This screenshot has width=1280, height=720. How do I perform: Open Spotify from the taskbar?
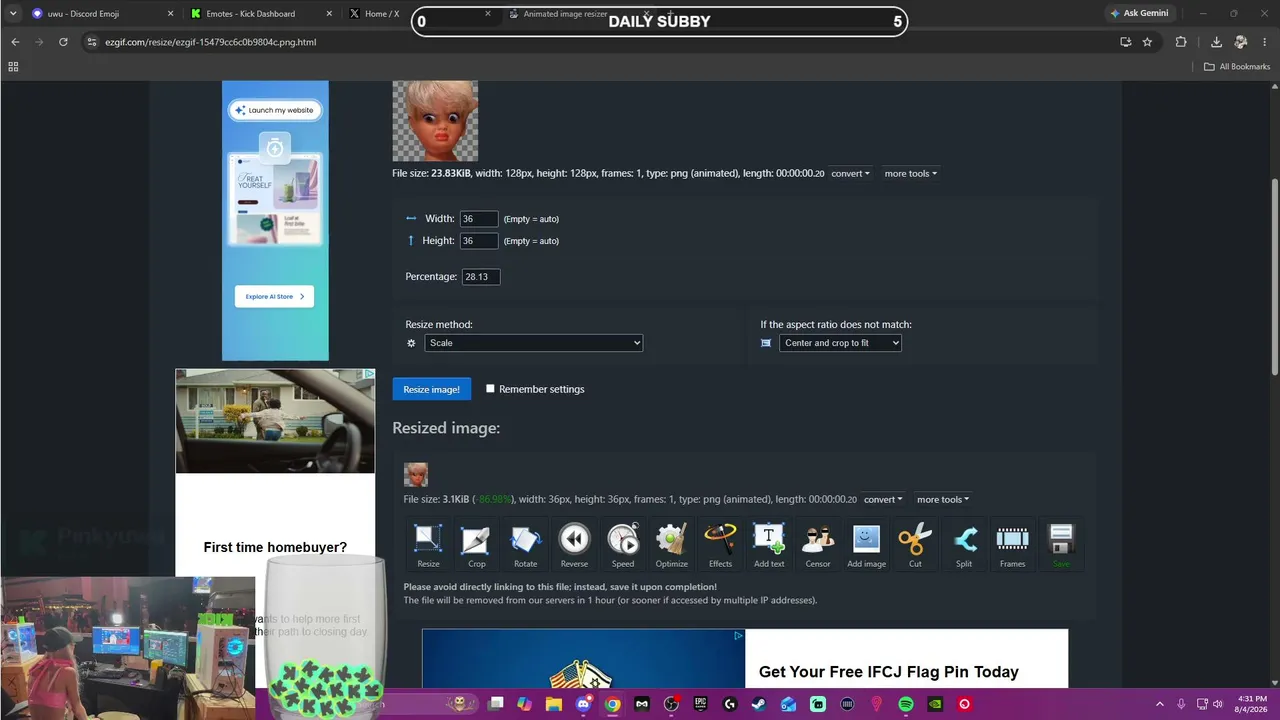906,704
